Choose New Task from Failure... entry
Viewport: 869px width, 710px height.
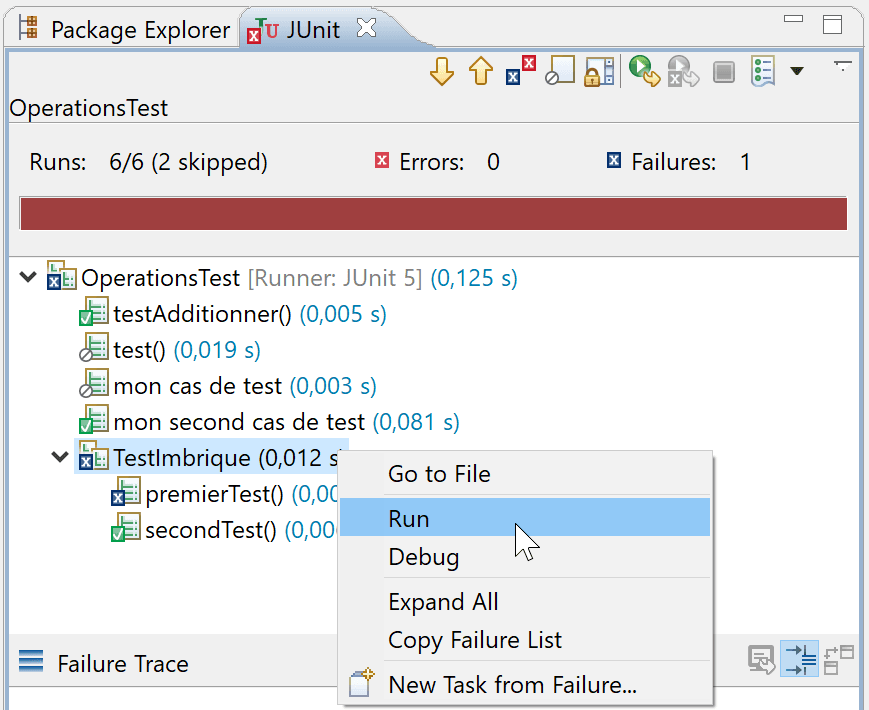[525, 685]
